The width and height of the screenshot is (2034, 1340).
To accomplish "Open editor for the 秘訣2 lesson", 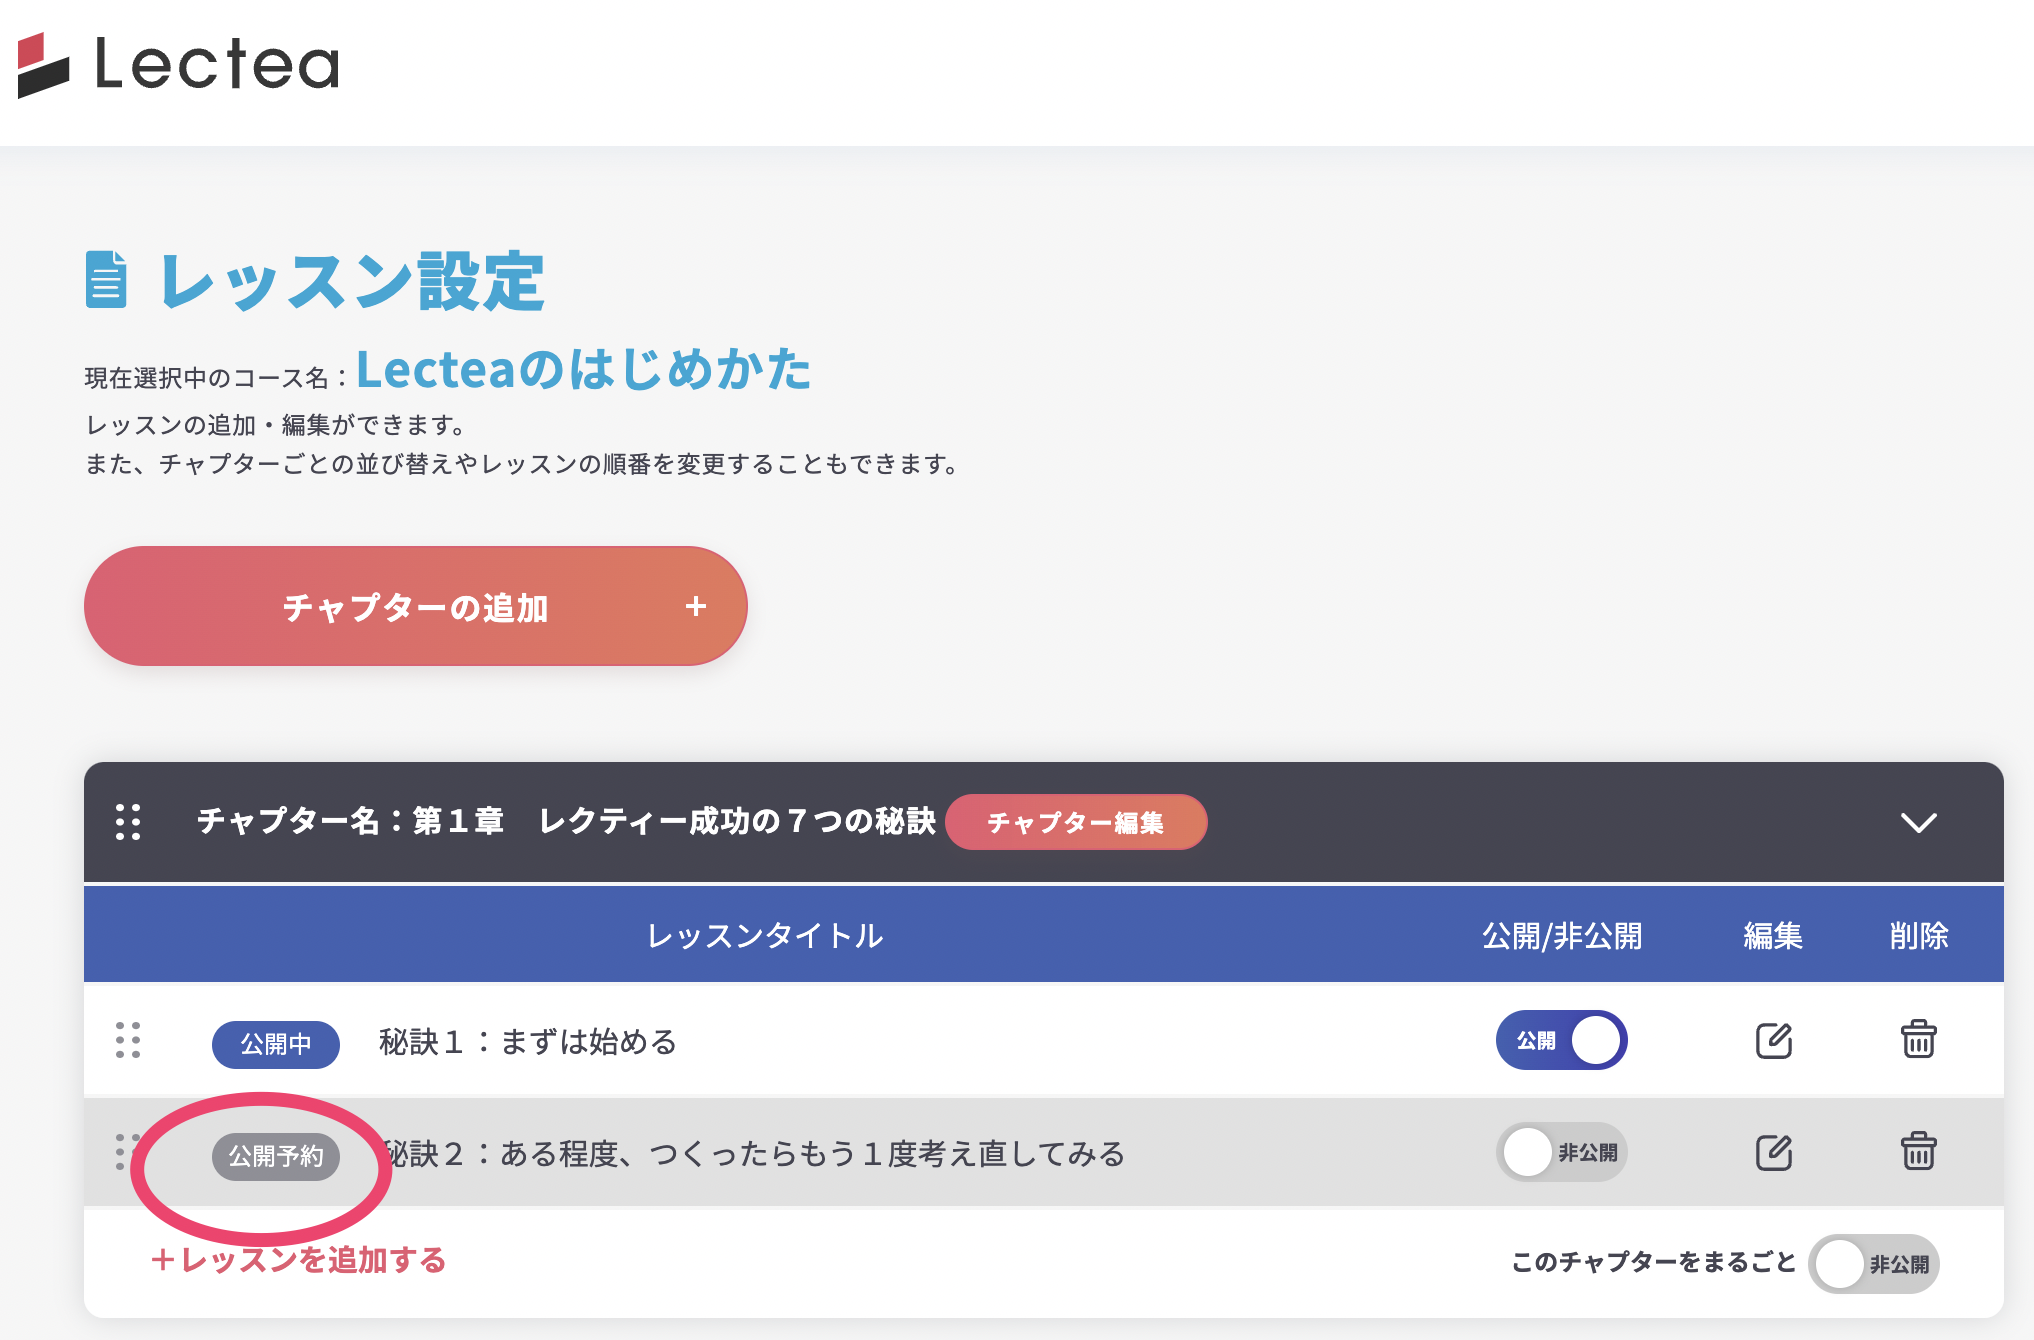I will 1773,1152.
